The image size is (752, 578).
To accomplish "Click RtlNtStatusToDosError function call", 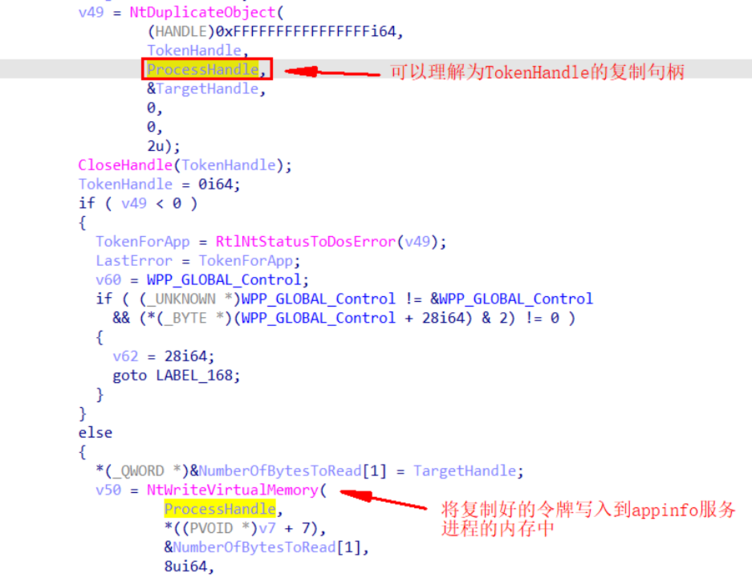I will [x=306, y=241].
